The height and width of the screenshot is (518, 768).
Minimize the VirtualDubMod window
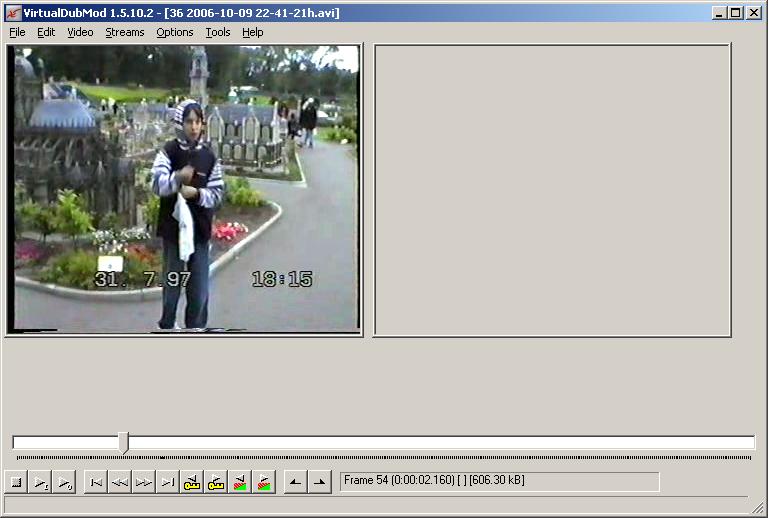point(719,13)
